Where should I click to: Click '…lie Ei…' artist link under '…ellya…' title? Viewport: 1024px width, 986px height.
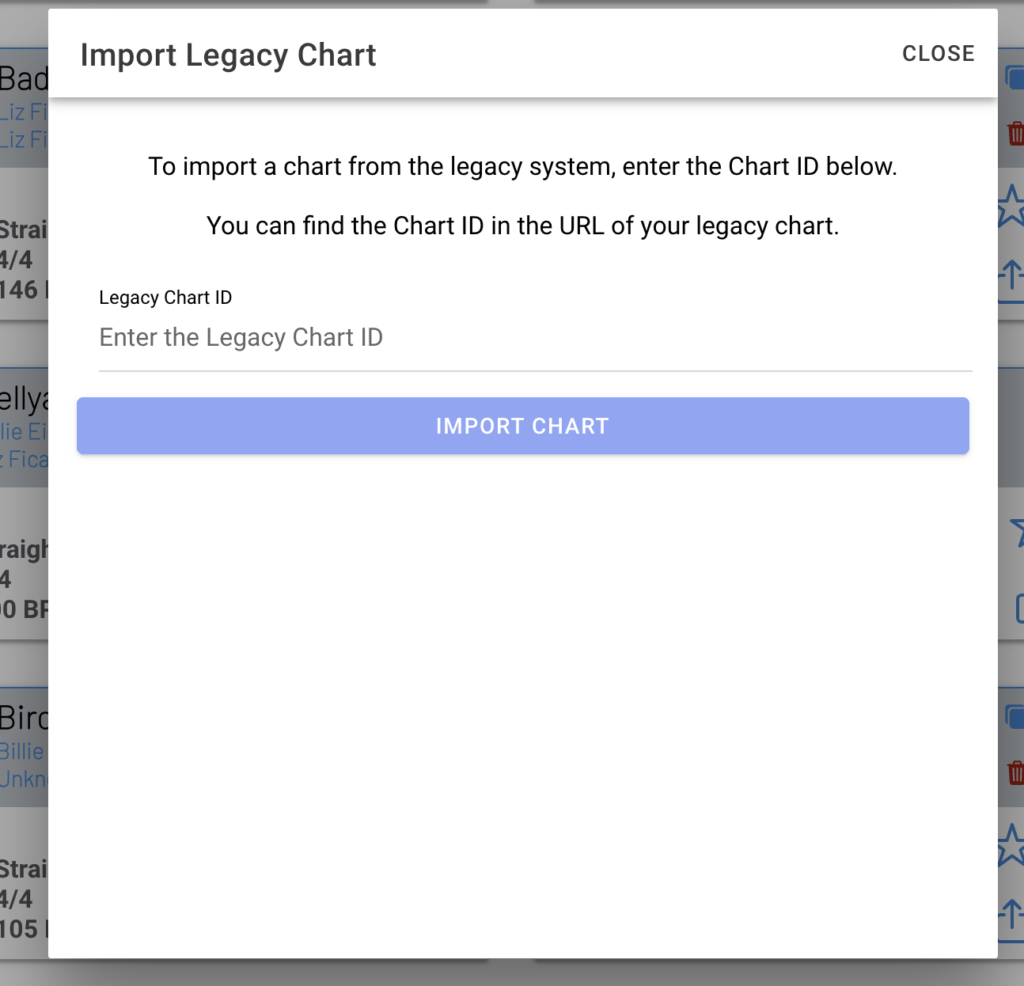point(24,432)
